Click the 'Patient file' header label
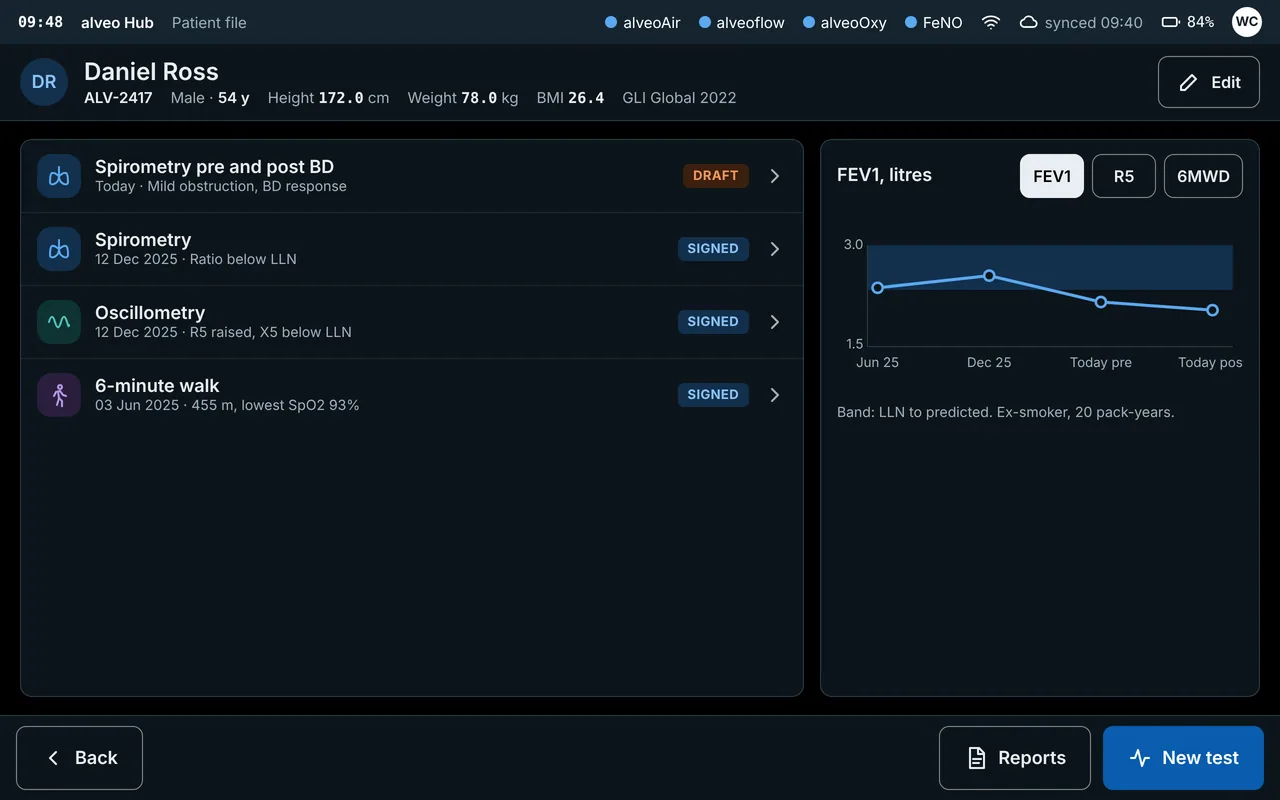The image size is (1280, 800). point(209,22)
